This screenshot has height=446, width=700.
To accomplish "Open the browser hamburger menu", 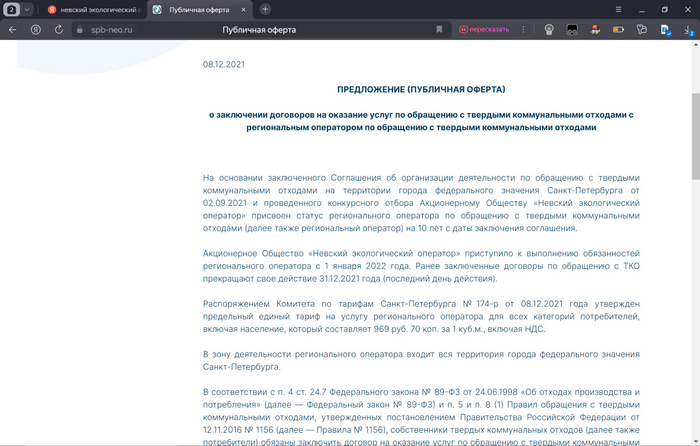I will [x=618, y=9].
